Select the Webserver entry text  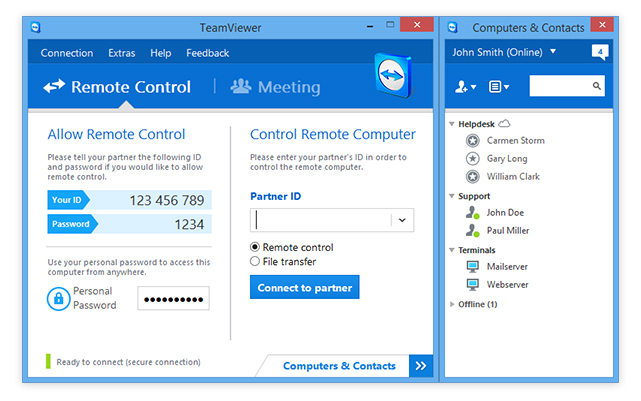[507, 285]
